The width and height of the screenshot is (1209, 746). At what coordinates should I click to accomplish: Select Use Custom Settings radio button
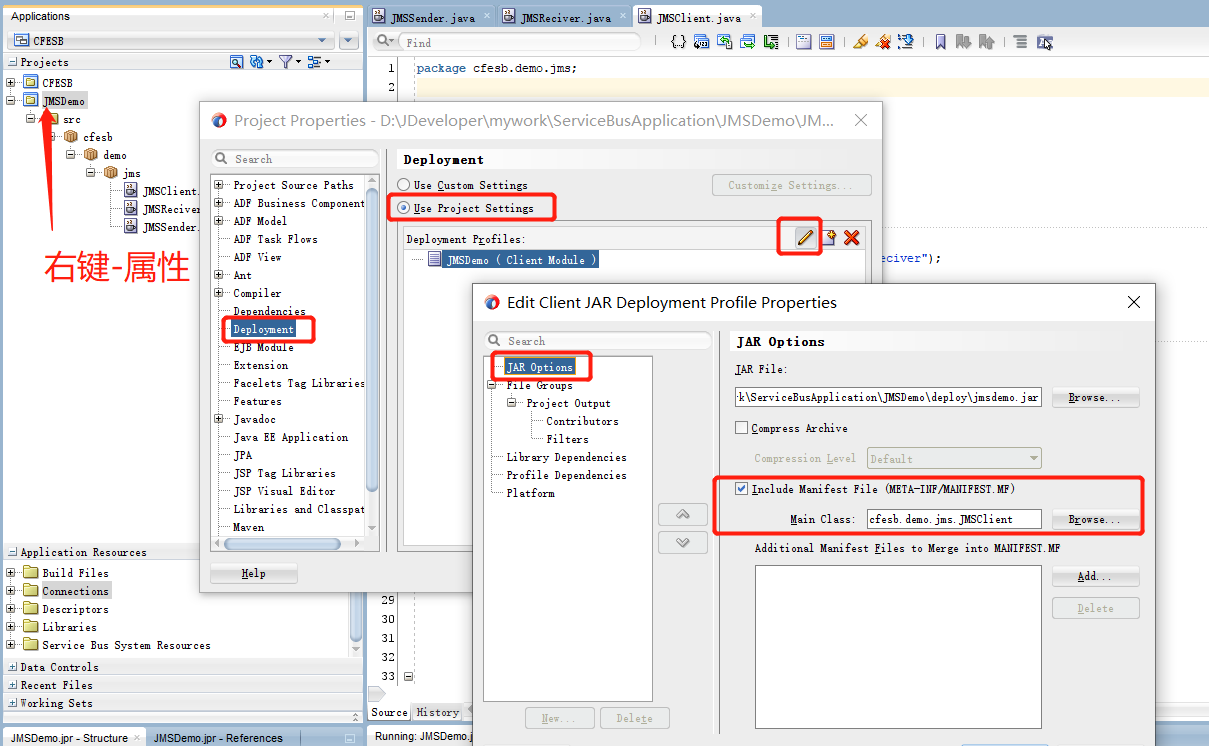tap(404, 185)
